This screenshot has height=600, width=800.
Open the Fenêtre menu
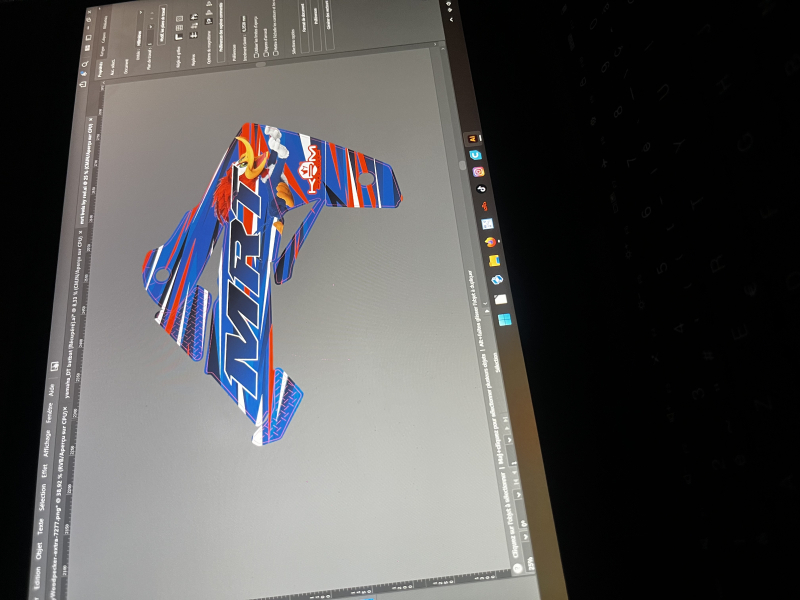[x=49, y=413]
